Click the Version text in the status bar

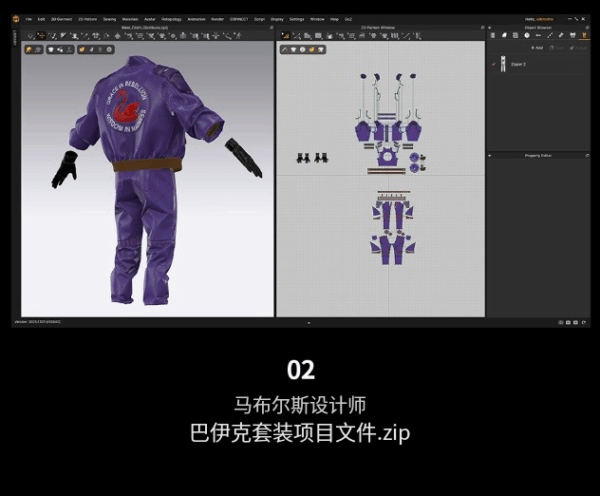(37, 322)
